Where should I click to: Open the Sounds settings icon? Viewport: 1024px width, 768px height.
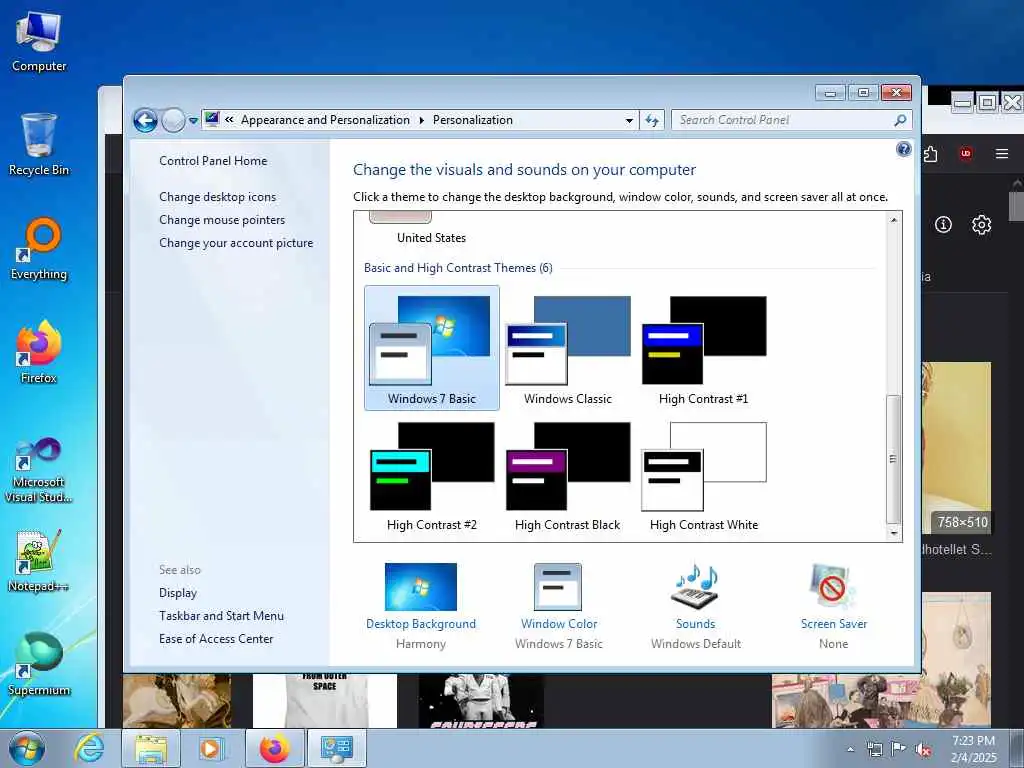[695, 586]
